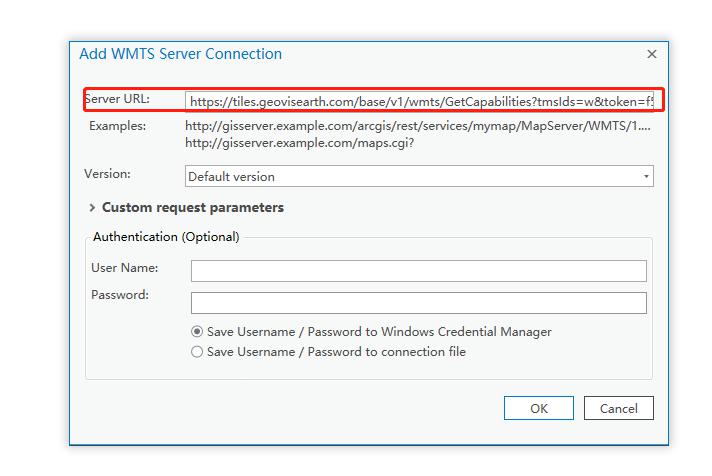Click the User Name label

124,268
